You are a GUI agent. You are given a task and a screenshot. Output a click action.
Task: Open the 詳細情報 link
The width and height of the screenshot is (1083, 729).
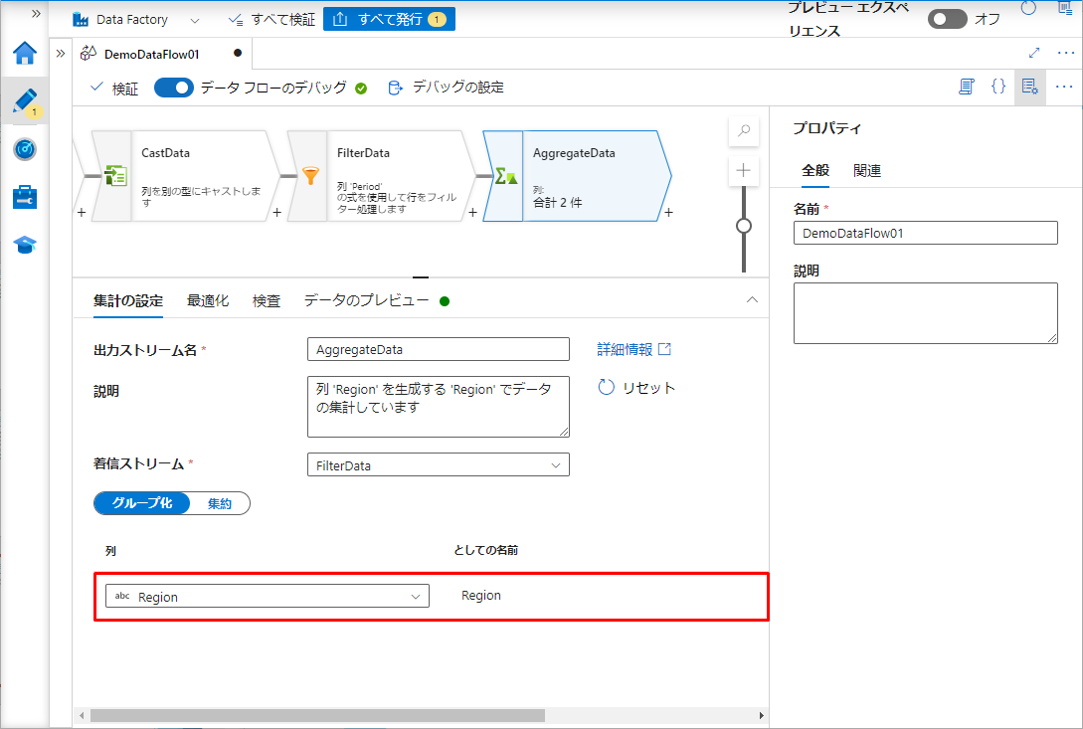point(633,350)
